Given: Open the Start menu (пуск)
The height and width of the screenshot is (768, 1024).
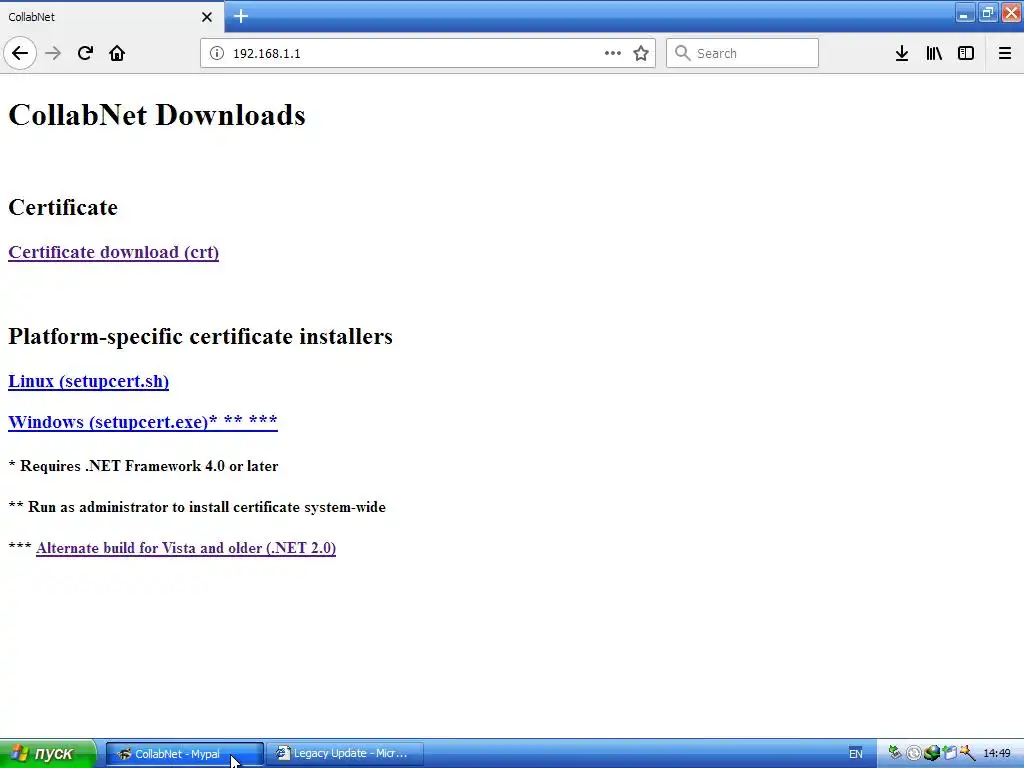Looking at the screenshot, I should 47,753.
